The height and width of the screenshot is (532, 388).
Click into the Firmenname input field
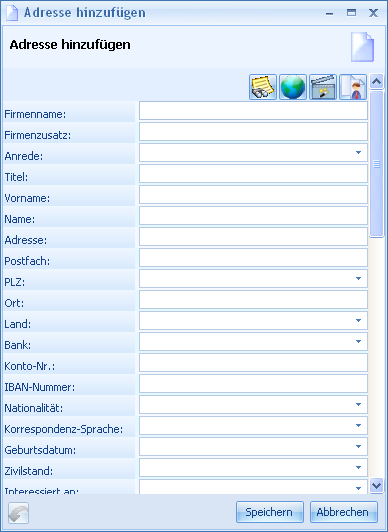coord(253,111)
